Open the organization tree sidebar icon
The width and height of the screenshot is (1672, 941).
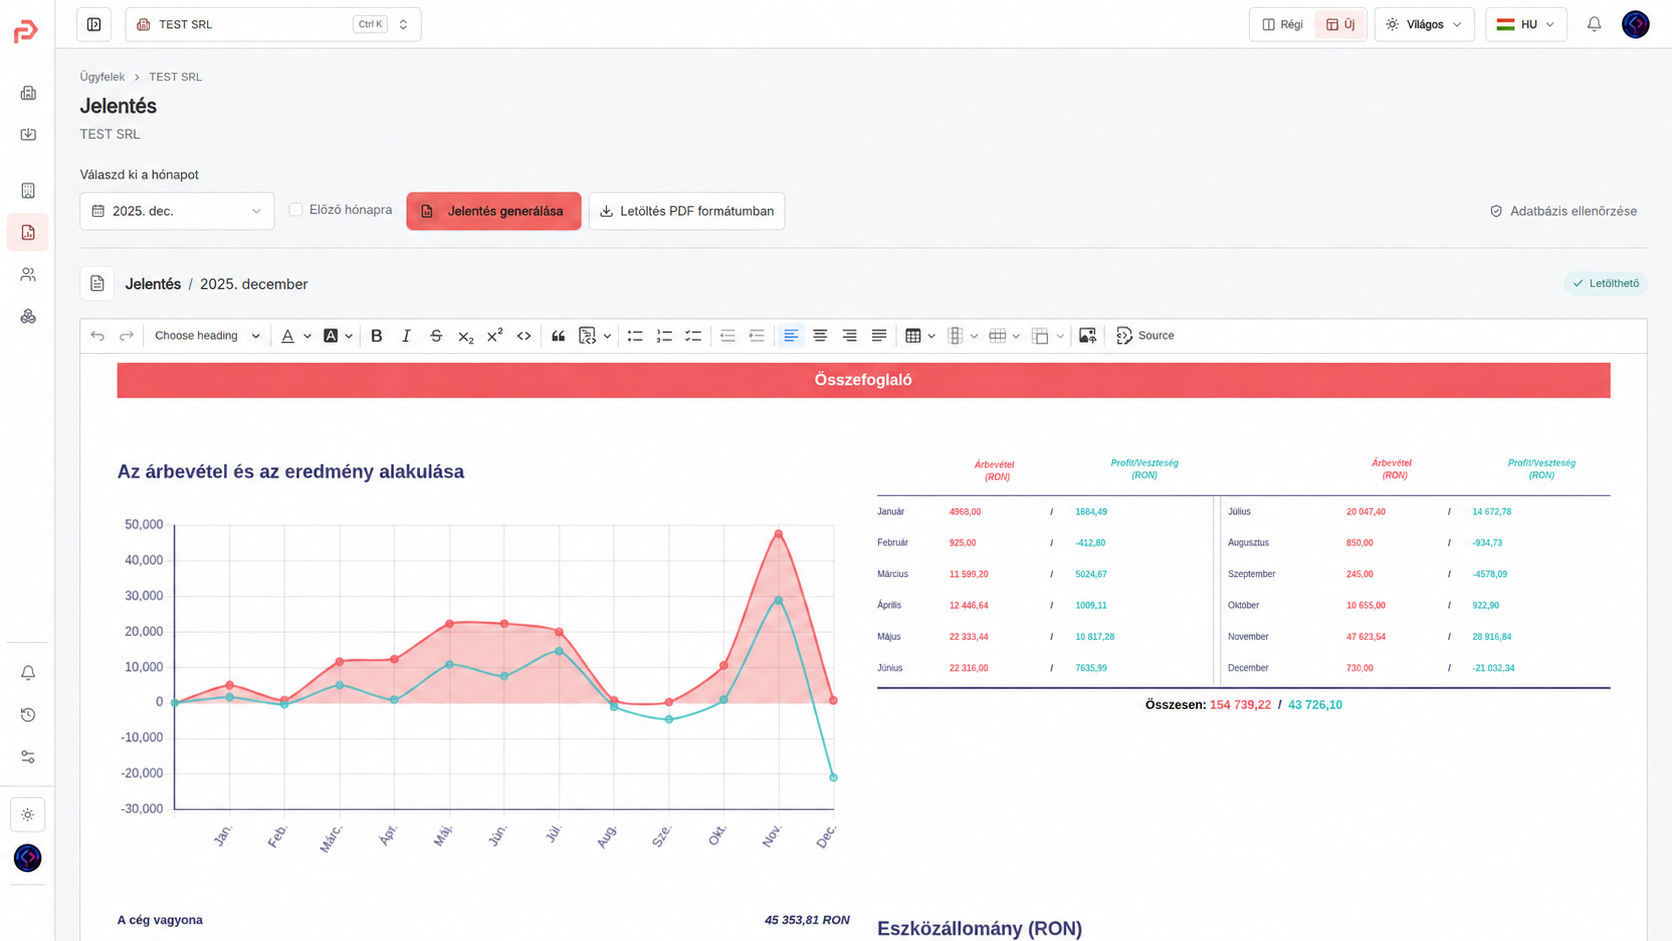(28, 316)
